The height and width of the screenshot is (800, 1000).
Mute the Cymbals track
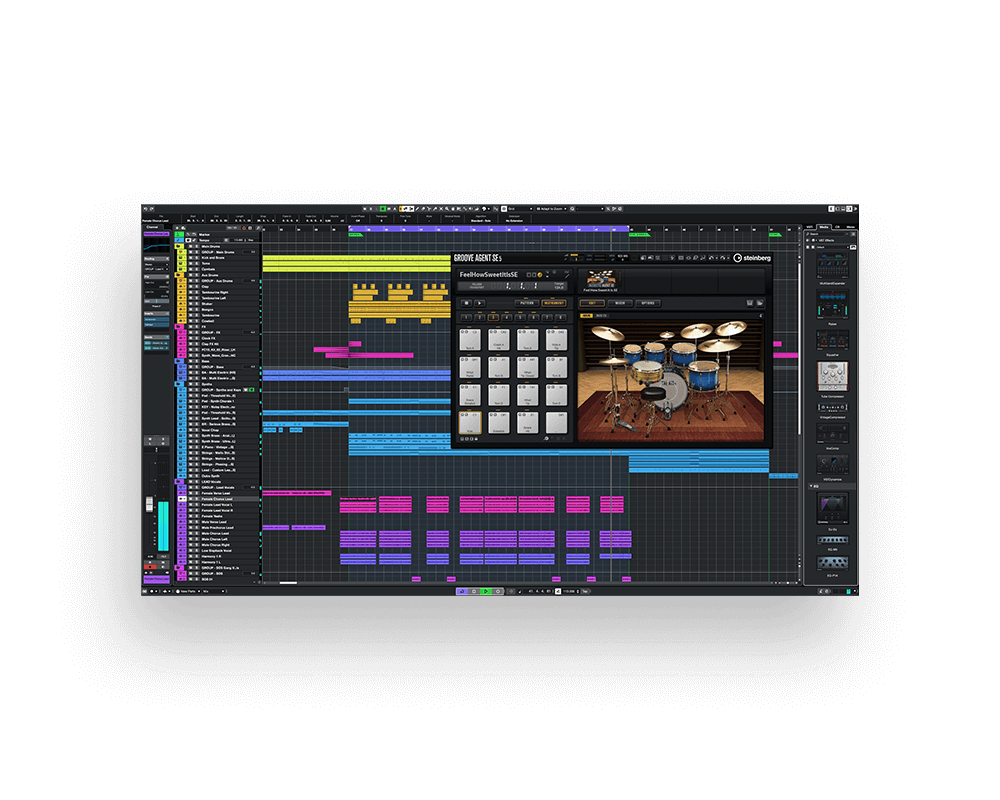190,269
